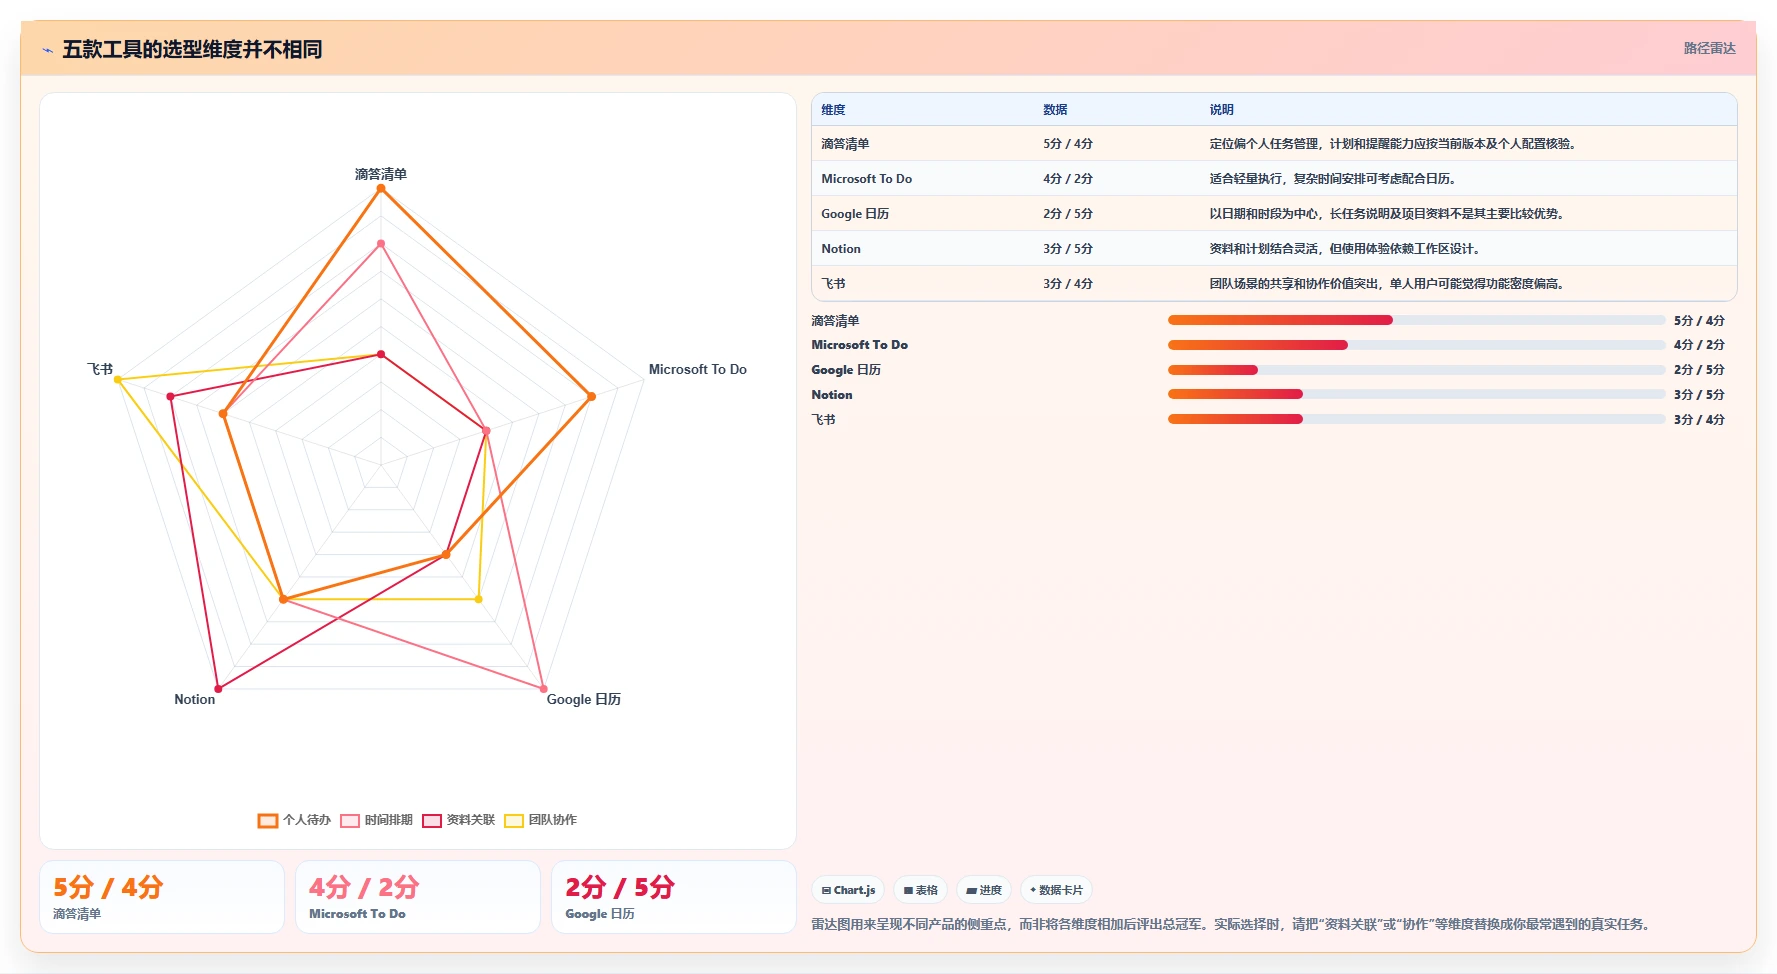Open the Microsoft To Do 4分 / 2分 card

click(418, 897)
